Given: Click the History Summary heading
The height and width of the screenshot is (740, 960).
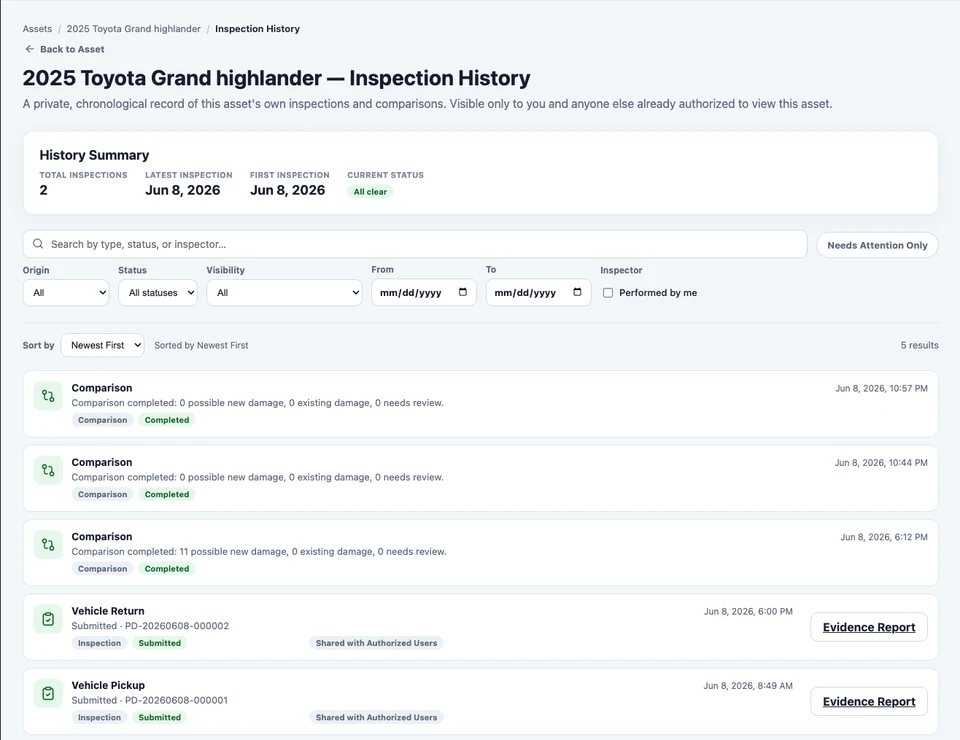Looking at the screenshot, I should (x=94, y=155).
